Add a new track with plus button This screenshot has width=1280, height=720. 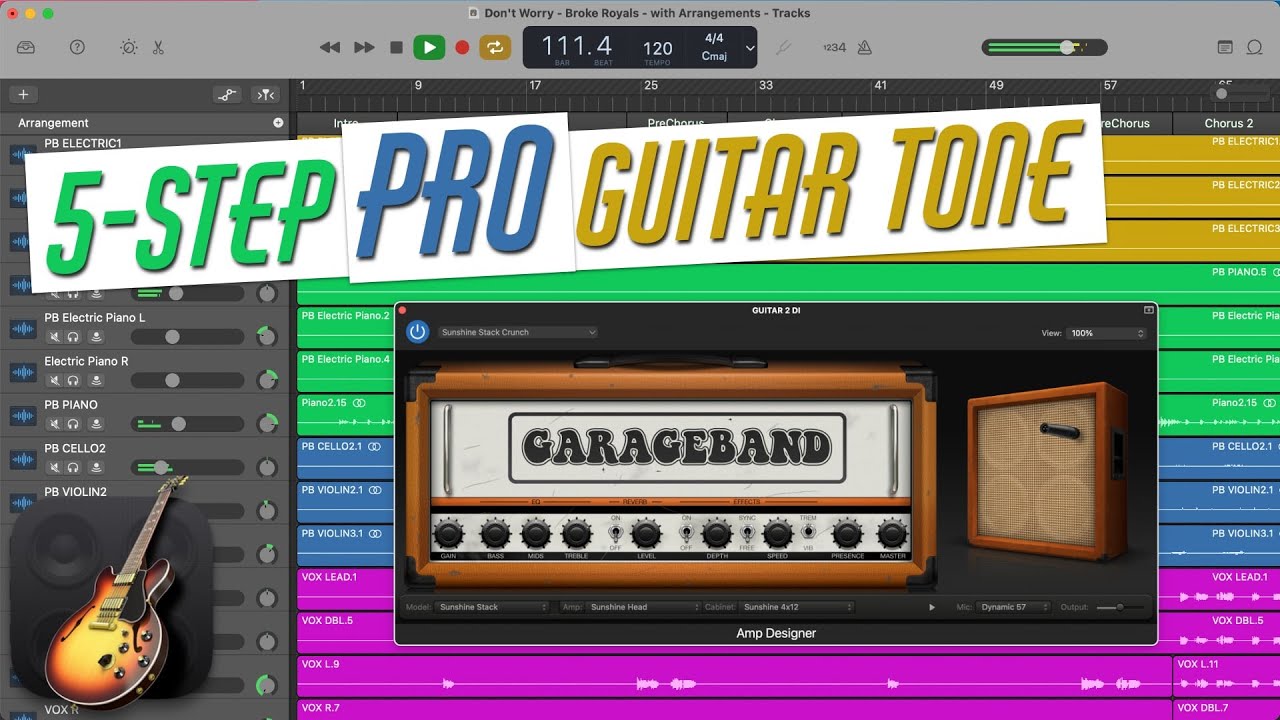[x=23, y=95]
